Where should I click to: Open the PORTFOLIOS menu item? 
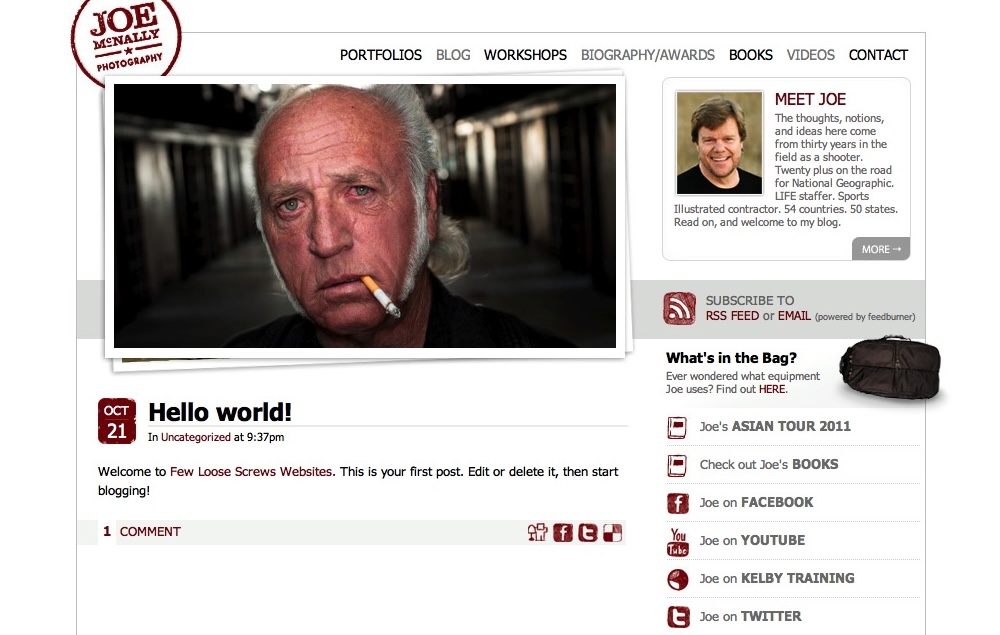coord(381,55)
